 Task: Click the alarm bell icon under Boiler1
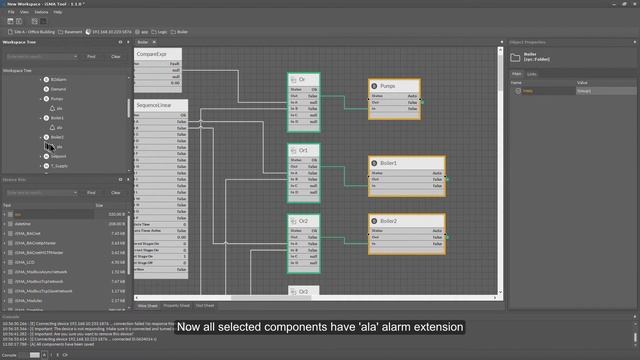(52, 127)
